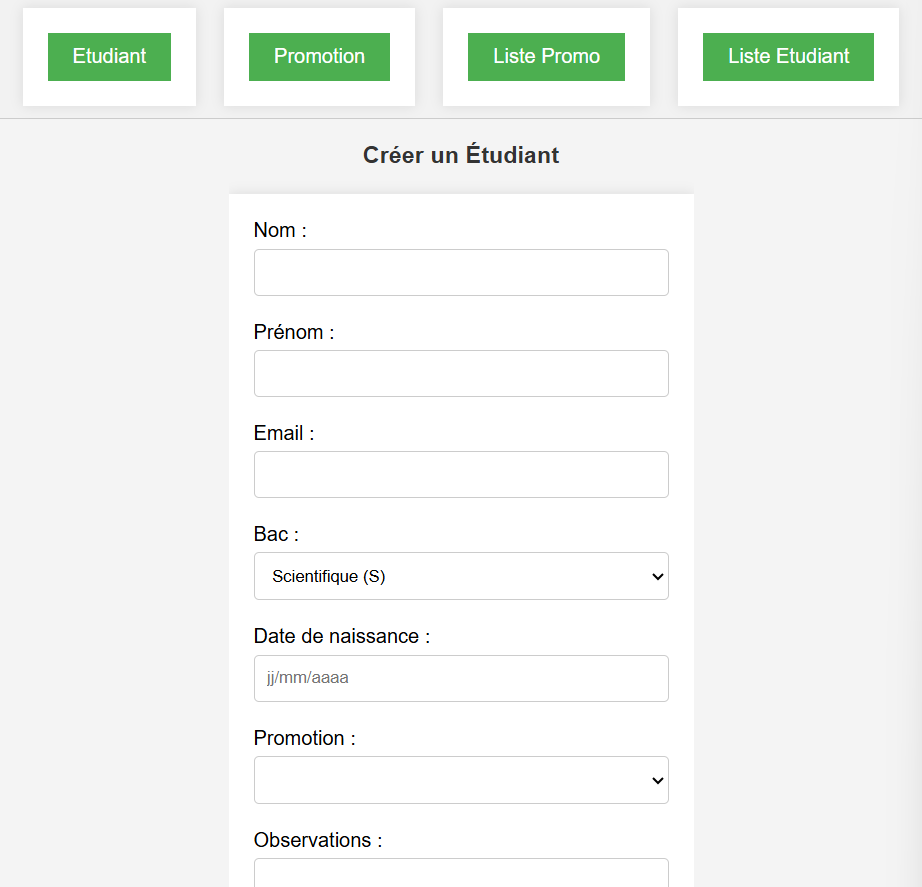Screen dimensions: 922x887
Task: Click the 'Date de naissance :' label
Action: 342,636
